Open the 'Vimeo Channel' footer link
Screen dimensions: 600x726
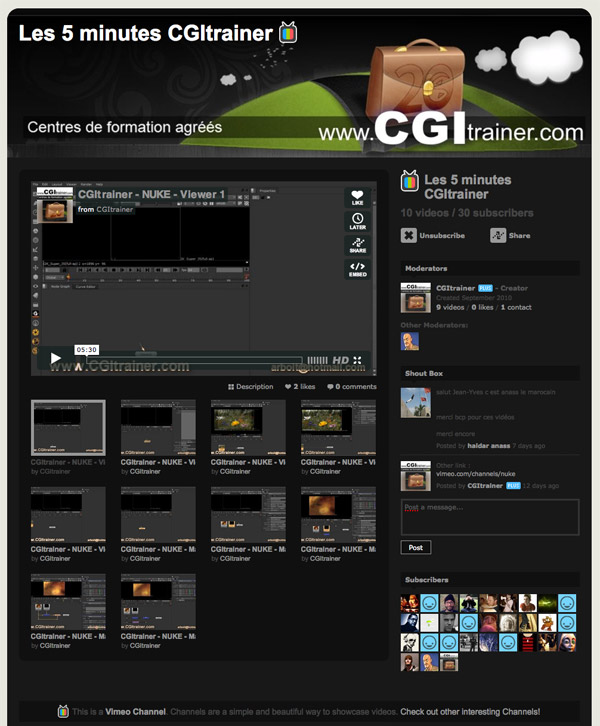click(135, 712)
